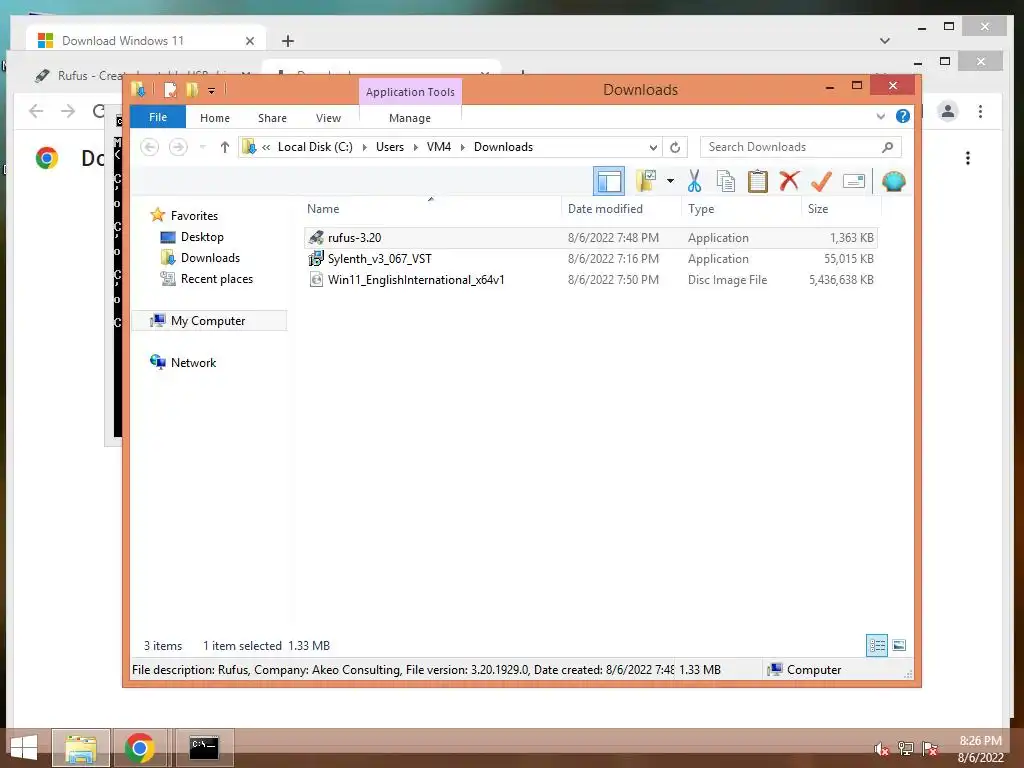The height and width of the screenshot is (768, 1024).
Task: Select Win11_EnglishInternational_x64v1 disc image
Action: [590, 280]
